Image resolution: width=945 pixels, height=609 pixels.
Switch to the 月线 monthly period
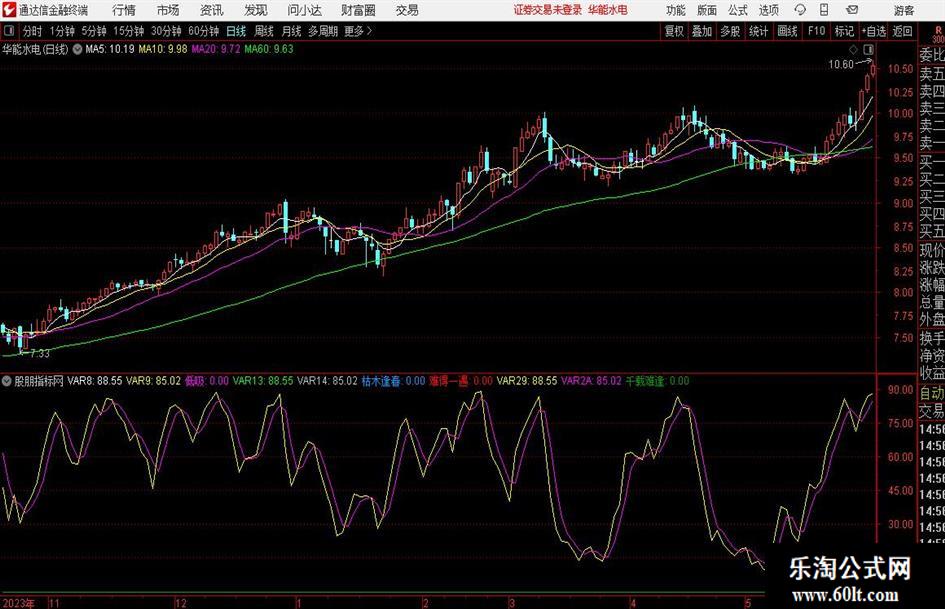(292, 31)
